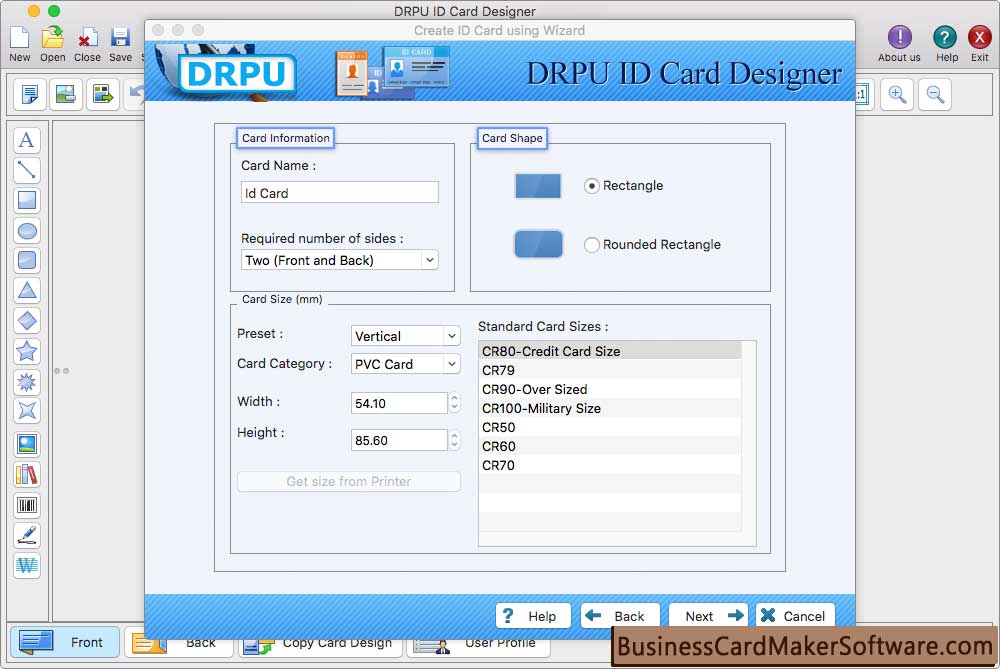Select CR100-Military Size card size
Image resolution: width=1000 pixels, height=669 pixels.
pyautogui.click(x=610, y=408)
